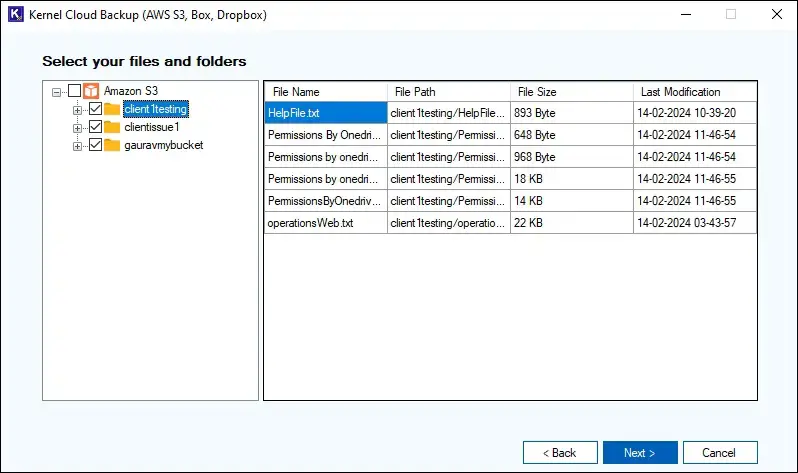
Task: Click the client1testing/HelpFile... path cell
Action: [449, 113]
